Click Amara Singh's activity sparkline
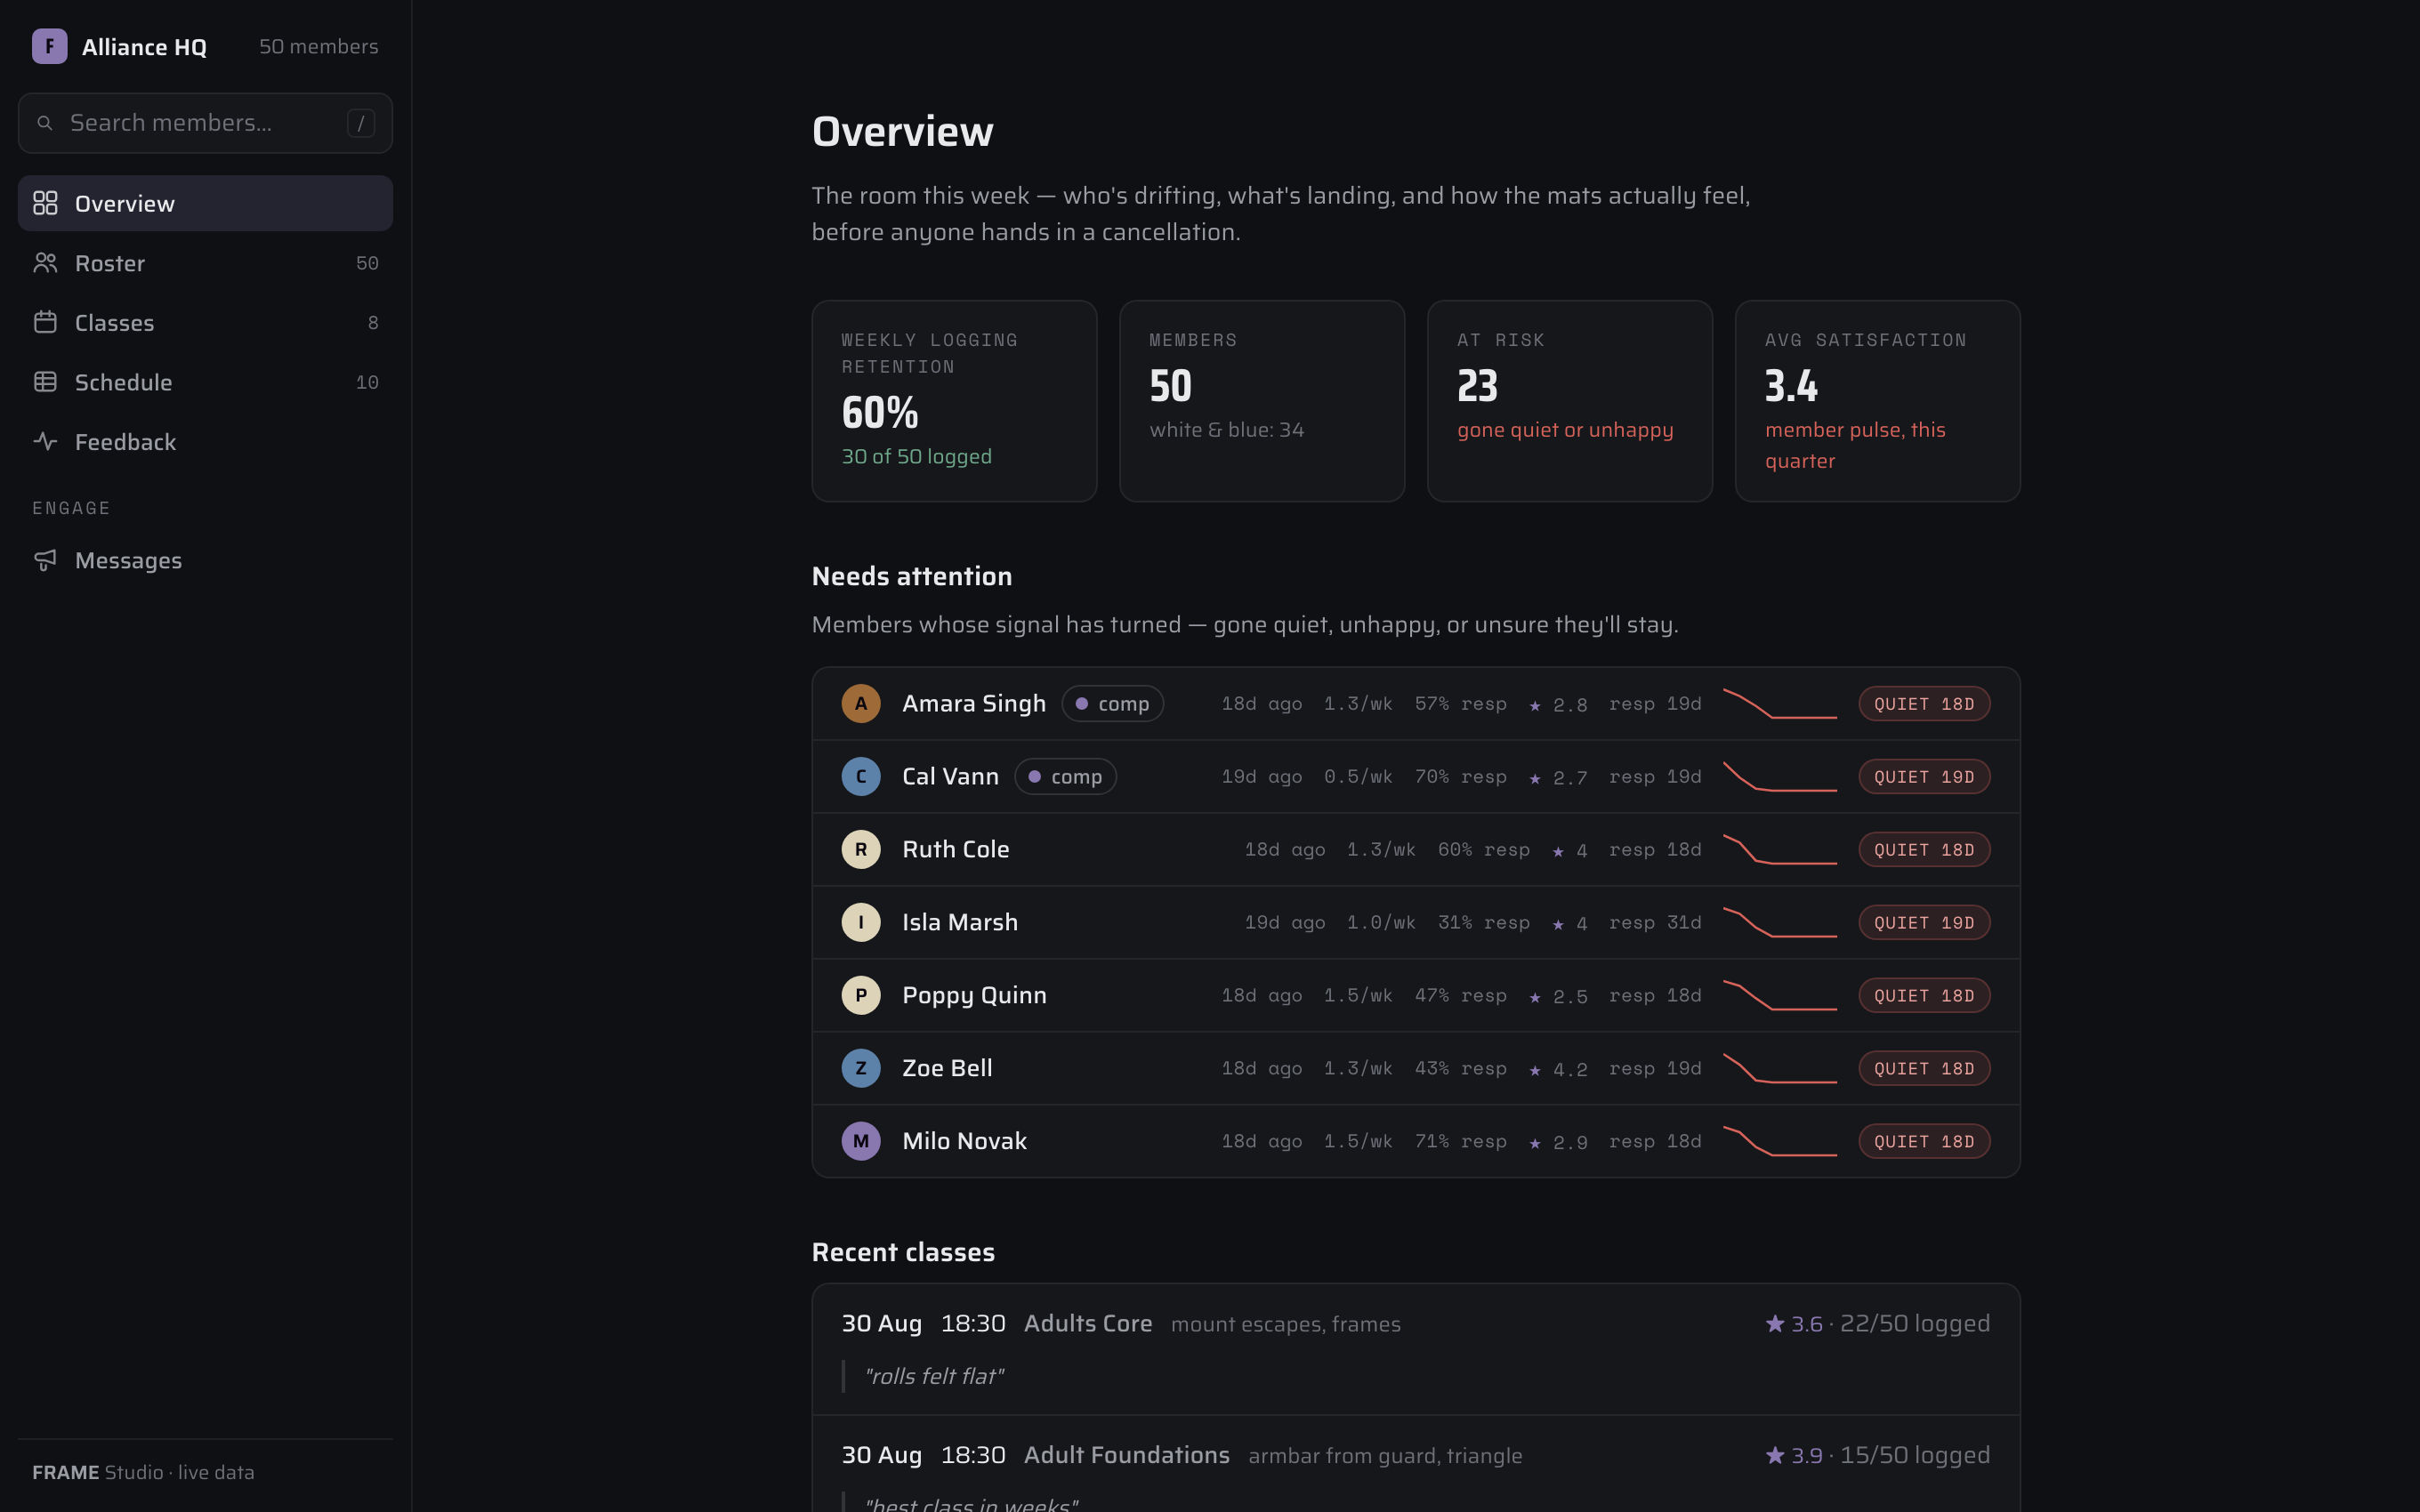 [x=1780, y=703]
